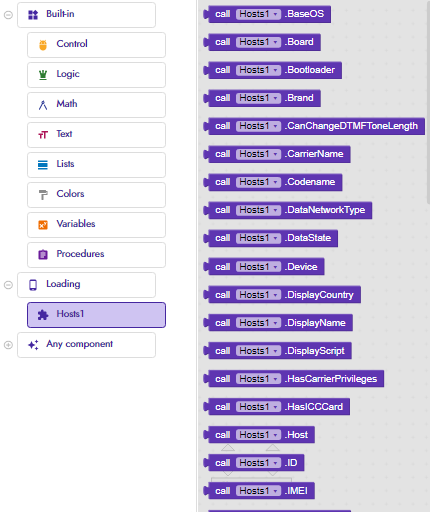Expand the Any component group
This screenshot has width=430, height=512.
[8, 345]
